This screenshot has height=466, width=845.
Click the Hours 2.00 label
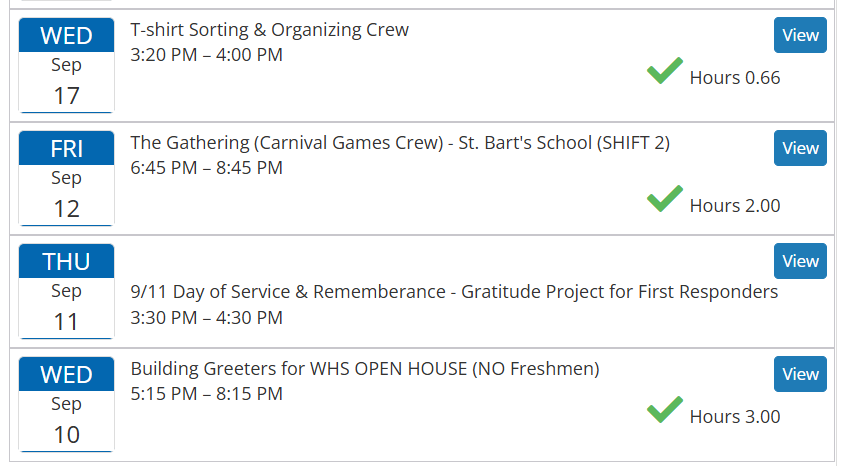pyautogui.click(x=735, y=206)
